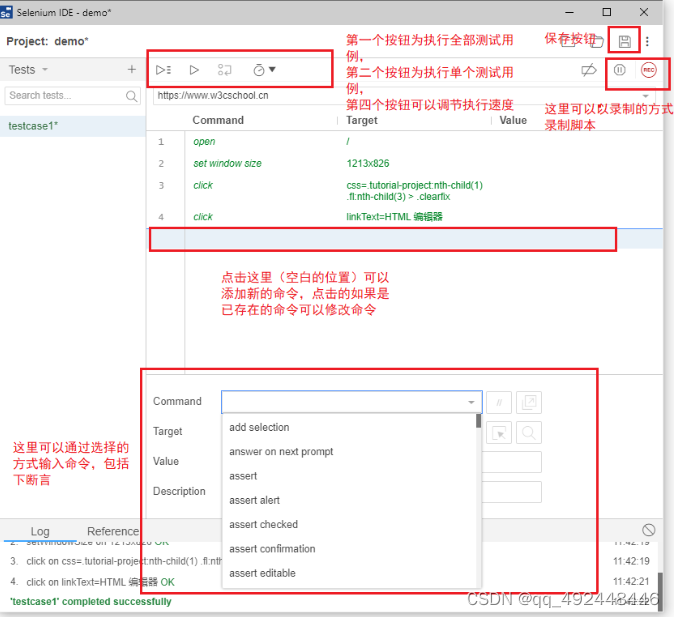Open the three-dot project menu
The image size is (674, 617).
click(647, 41)
